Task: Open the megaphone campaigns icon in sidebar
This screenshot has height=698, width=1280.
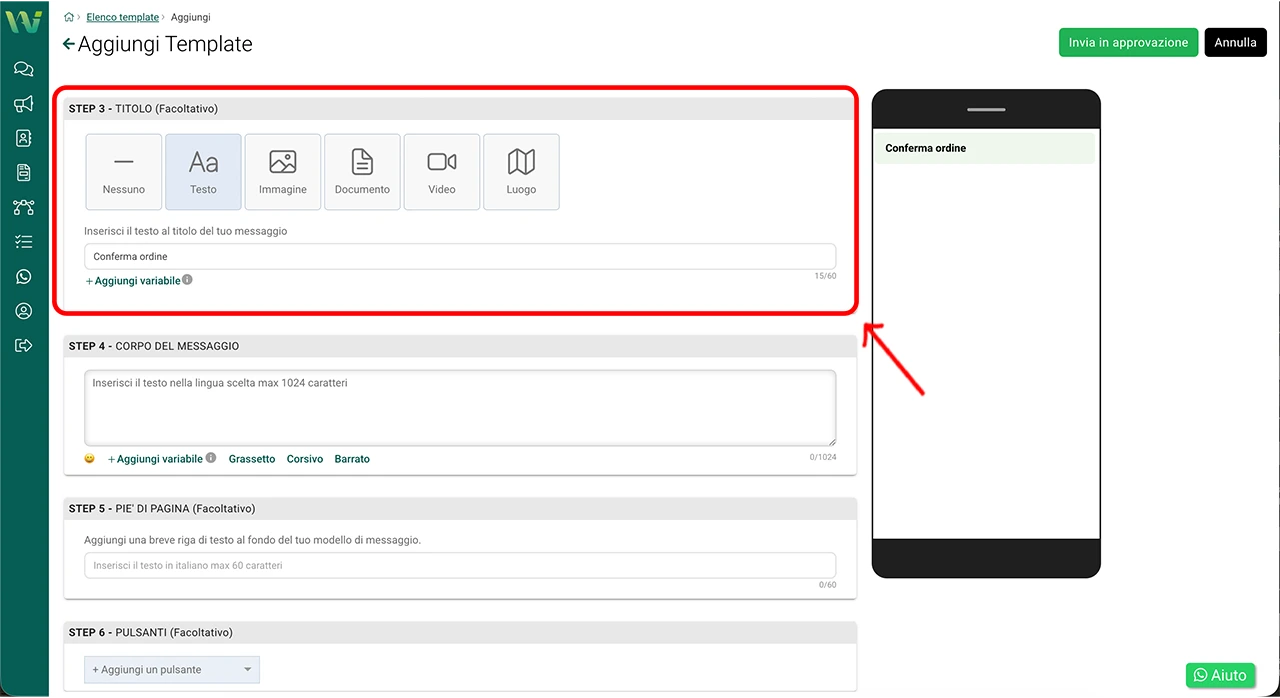Action: [24, 104]
